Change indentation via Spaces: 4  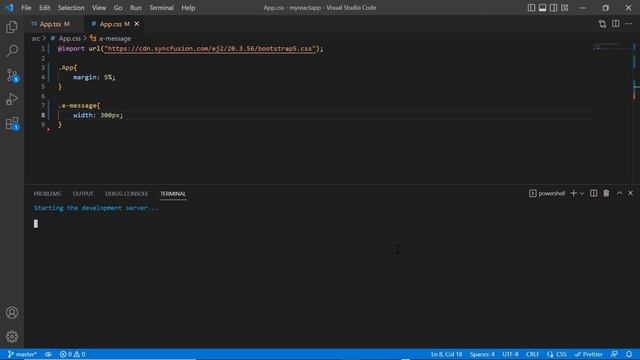(482, 354)
